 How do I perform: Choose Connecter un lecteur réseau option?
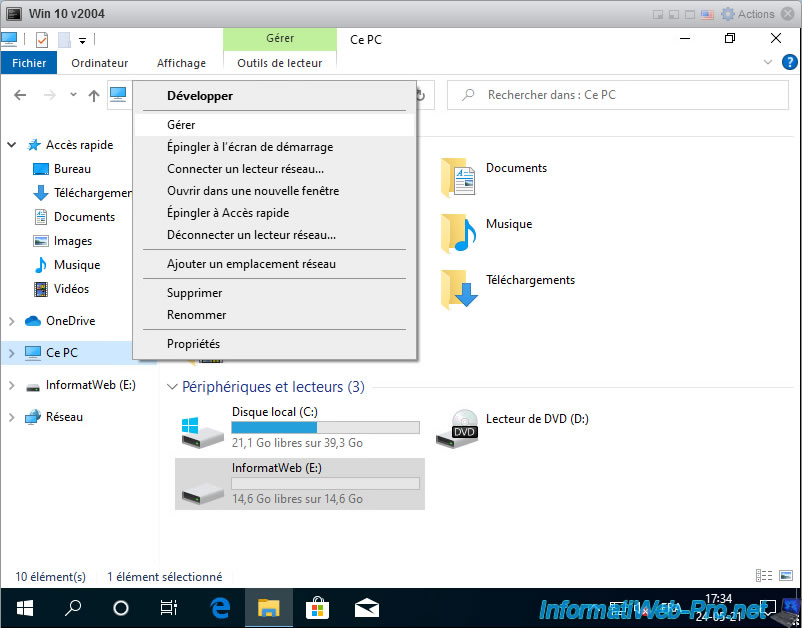(245, 169)
